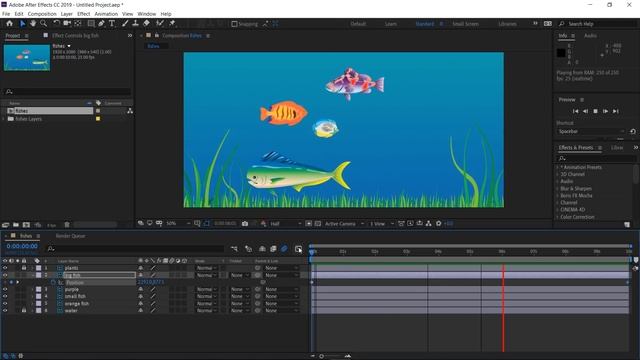Image resolution: width=640 pixels, height=360 pixels.
Task: Select the Rotation tool
Action: pos(57,24)
